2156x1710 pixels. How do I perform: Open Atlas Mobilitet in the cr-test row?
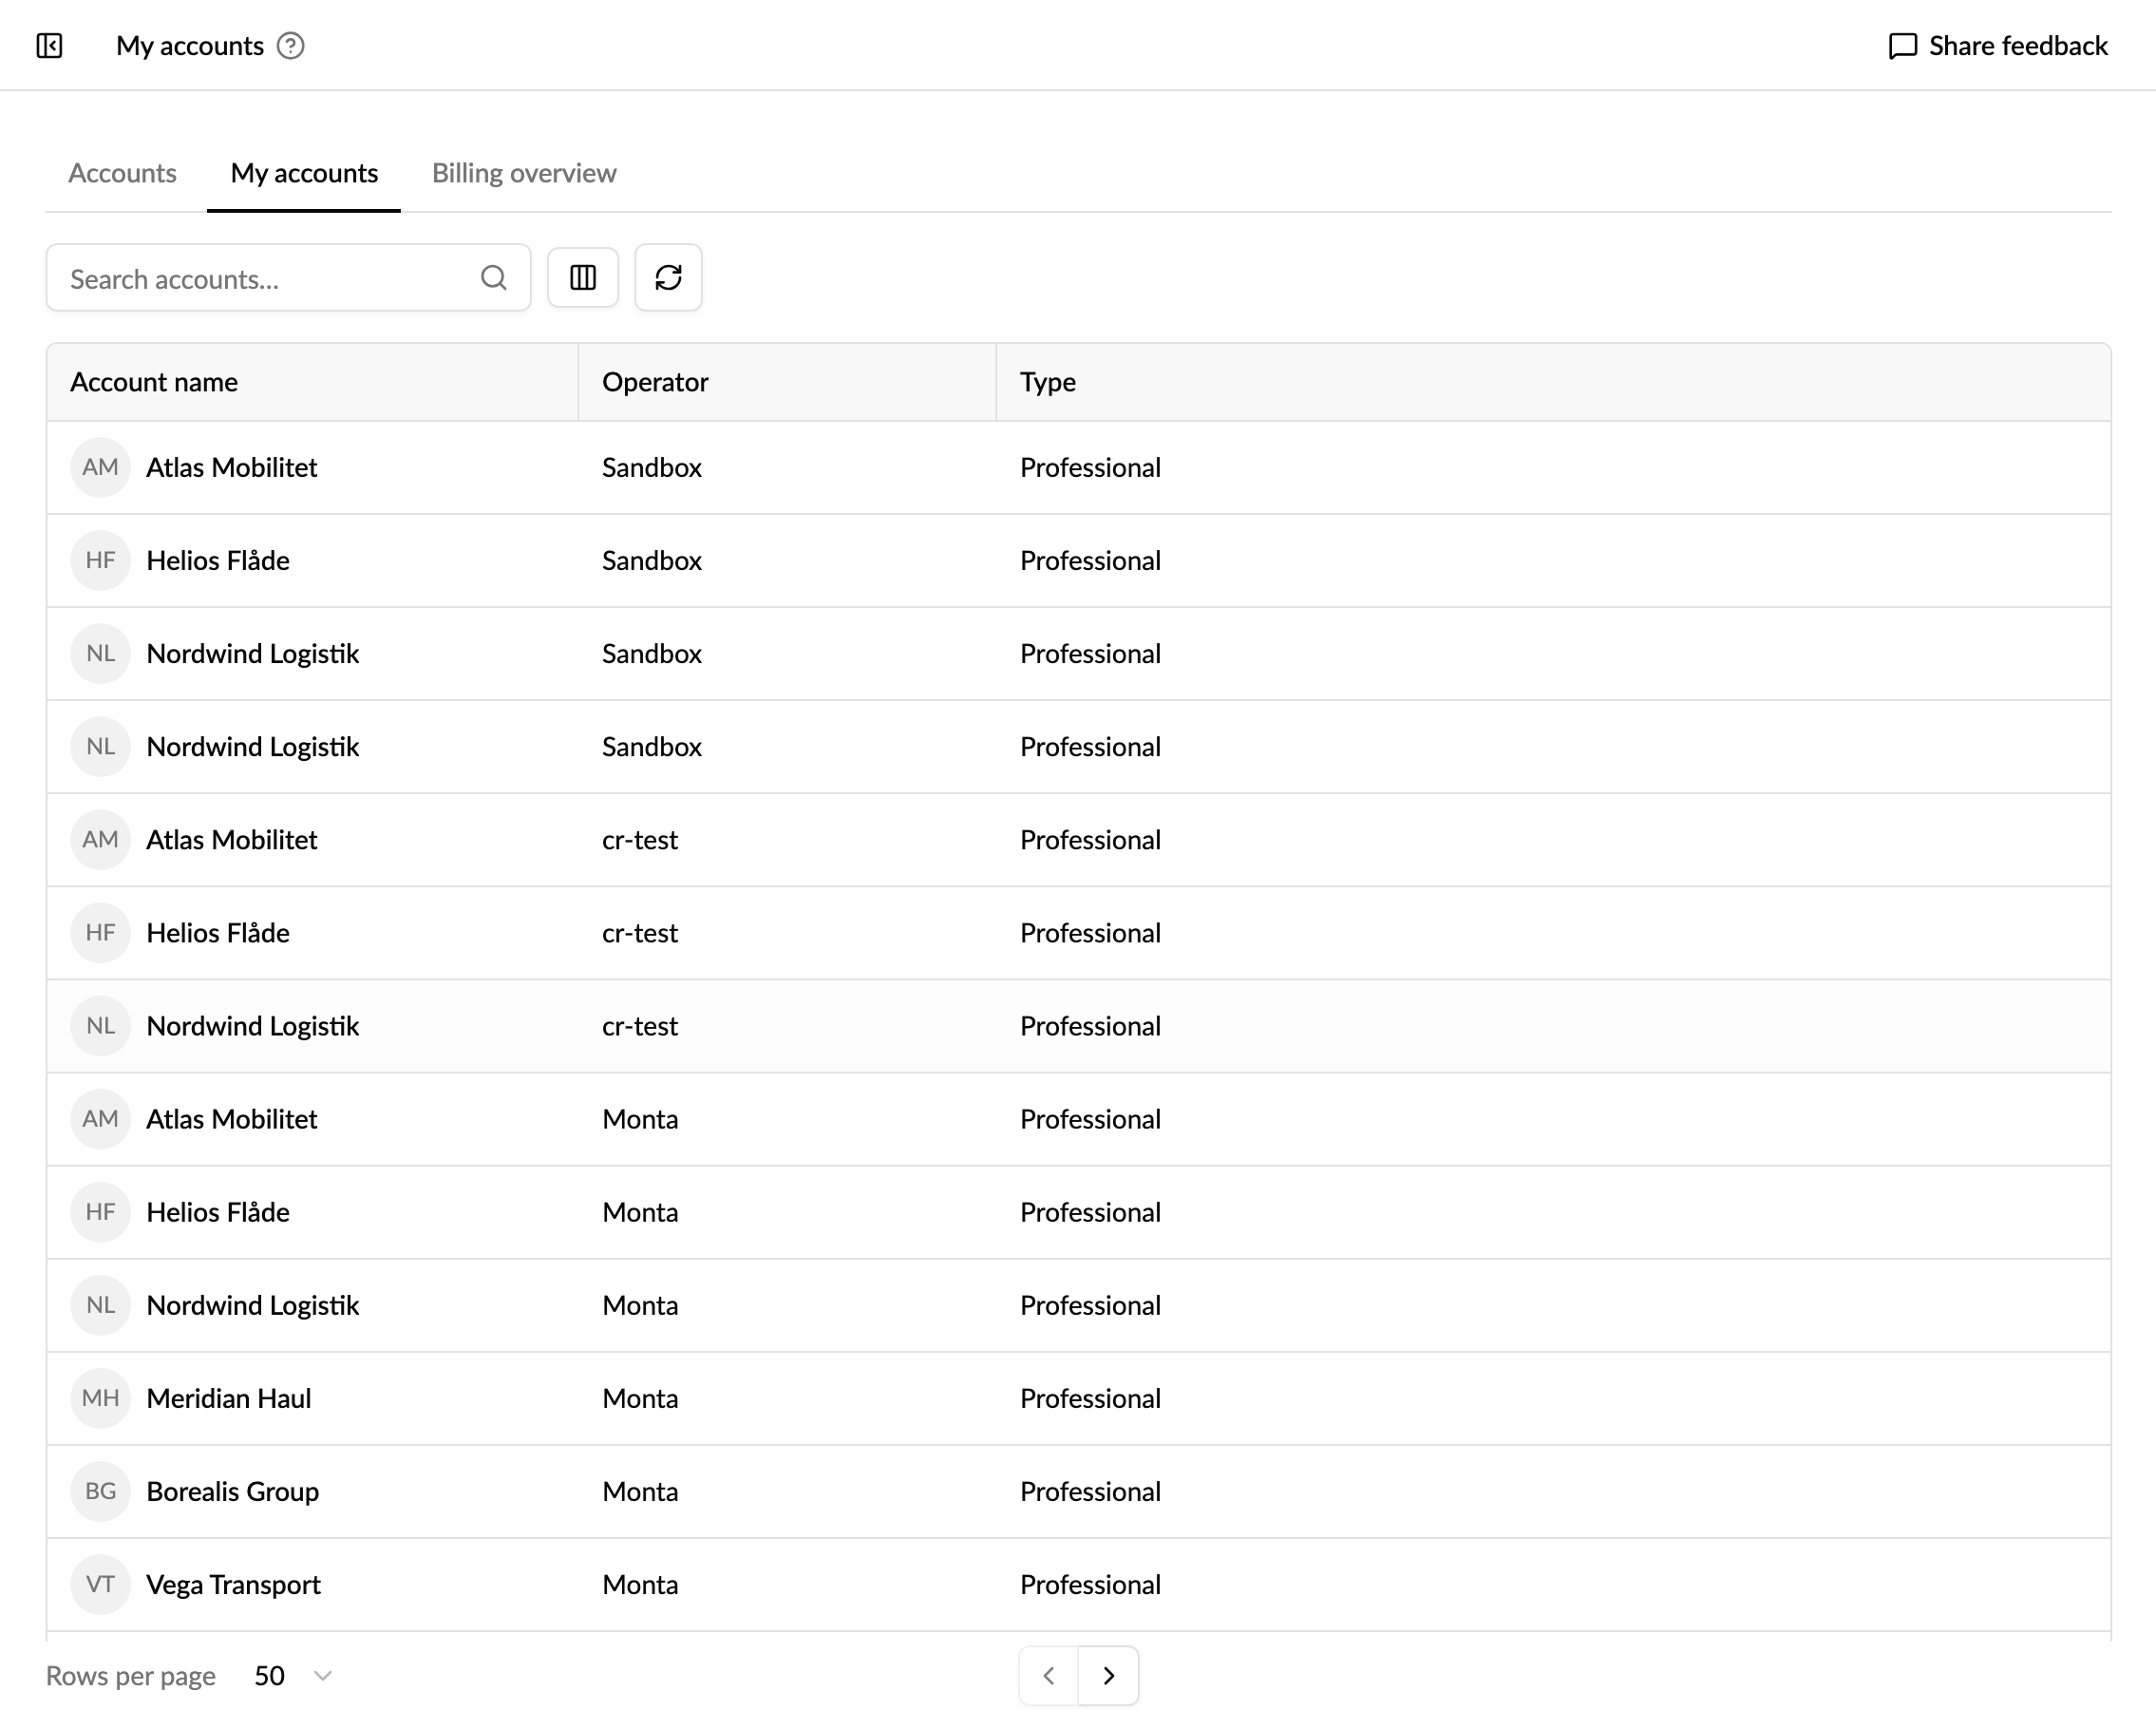click(x=232, y=839)
